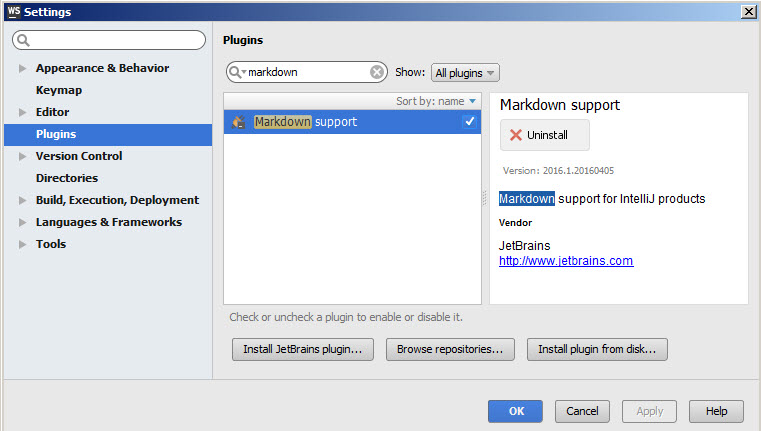Click the Install JetBrains plugin button
Screen dimensions: 761x431
click(303, 349)
